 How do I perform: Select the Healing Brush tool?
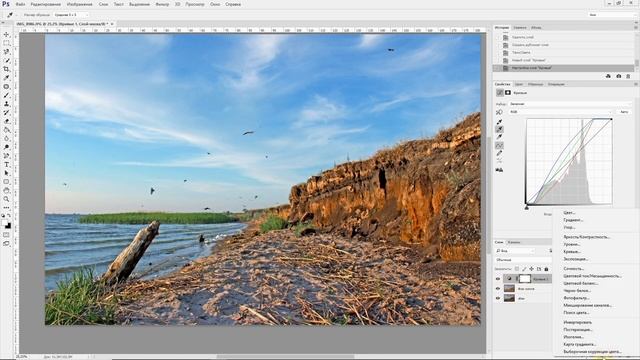[x=6, y=87]
